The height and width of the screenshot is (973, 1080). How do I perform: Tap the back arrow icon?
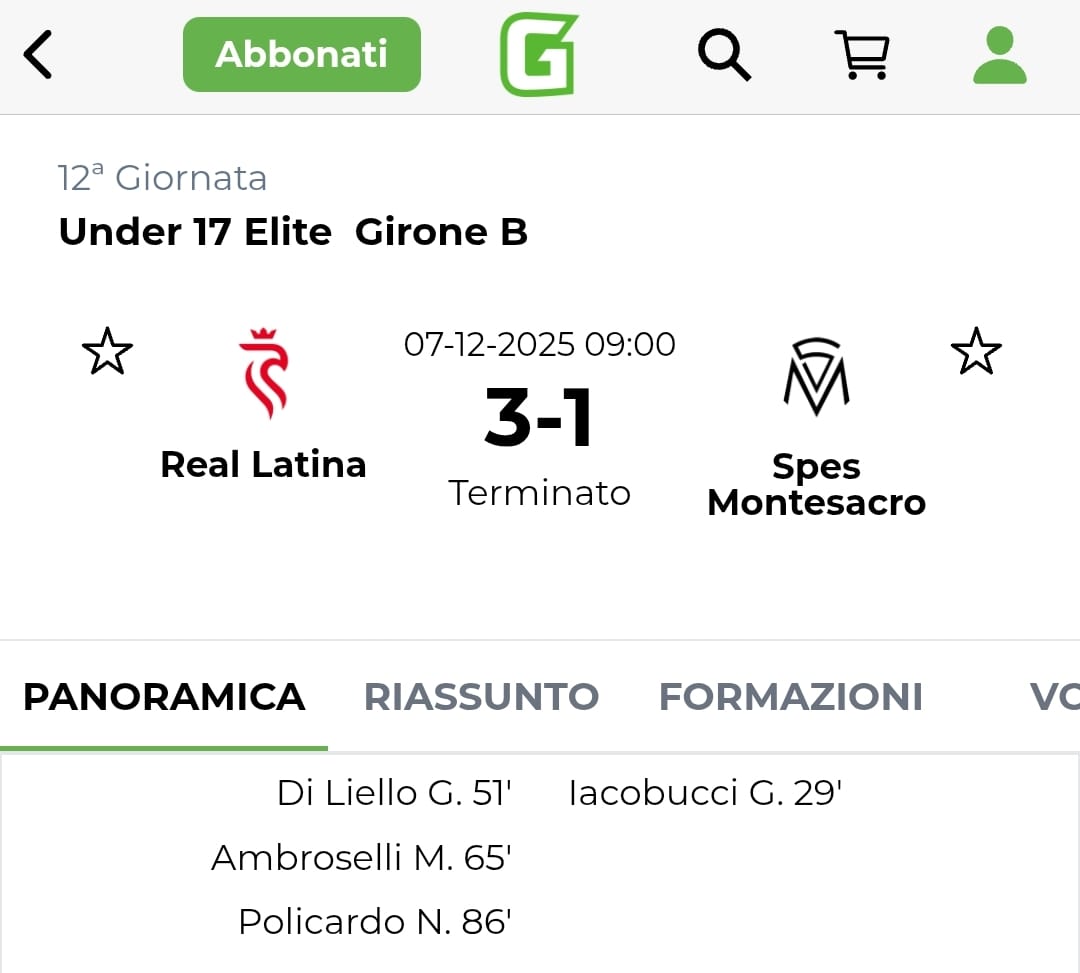pos(38,55)
